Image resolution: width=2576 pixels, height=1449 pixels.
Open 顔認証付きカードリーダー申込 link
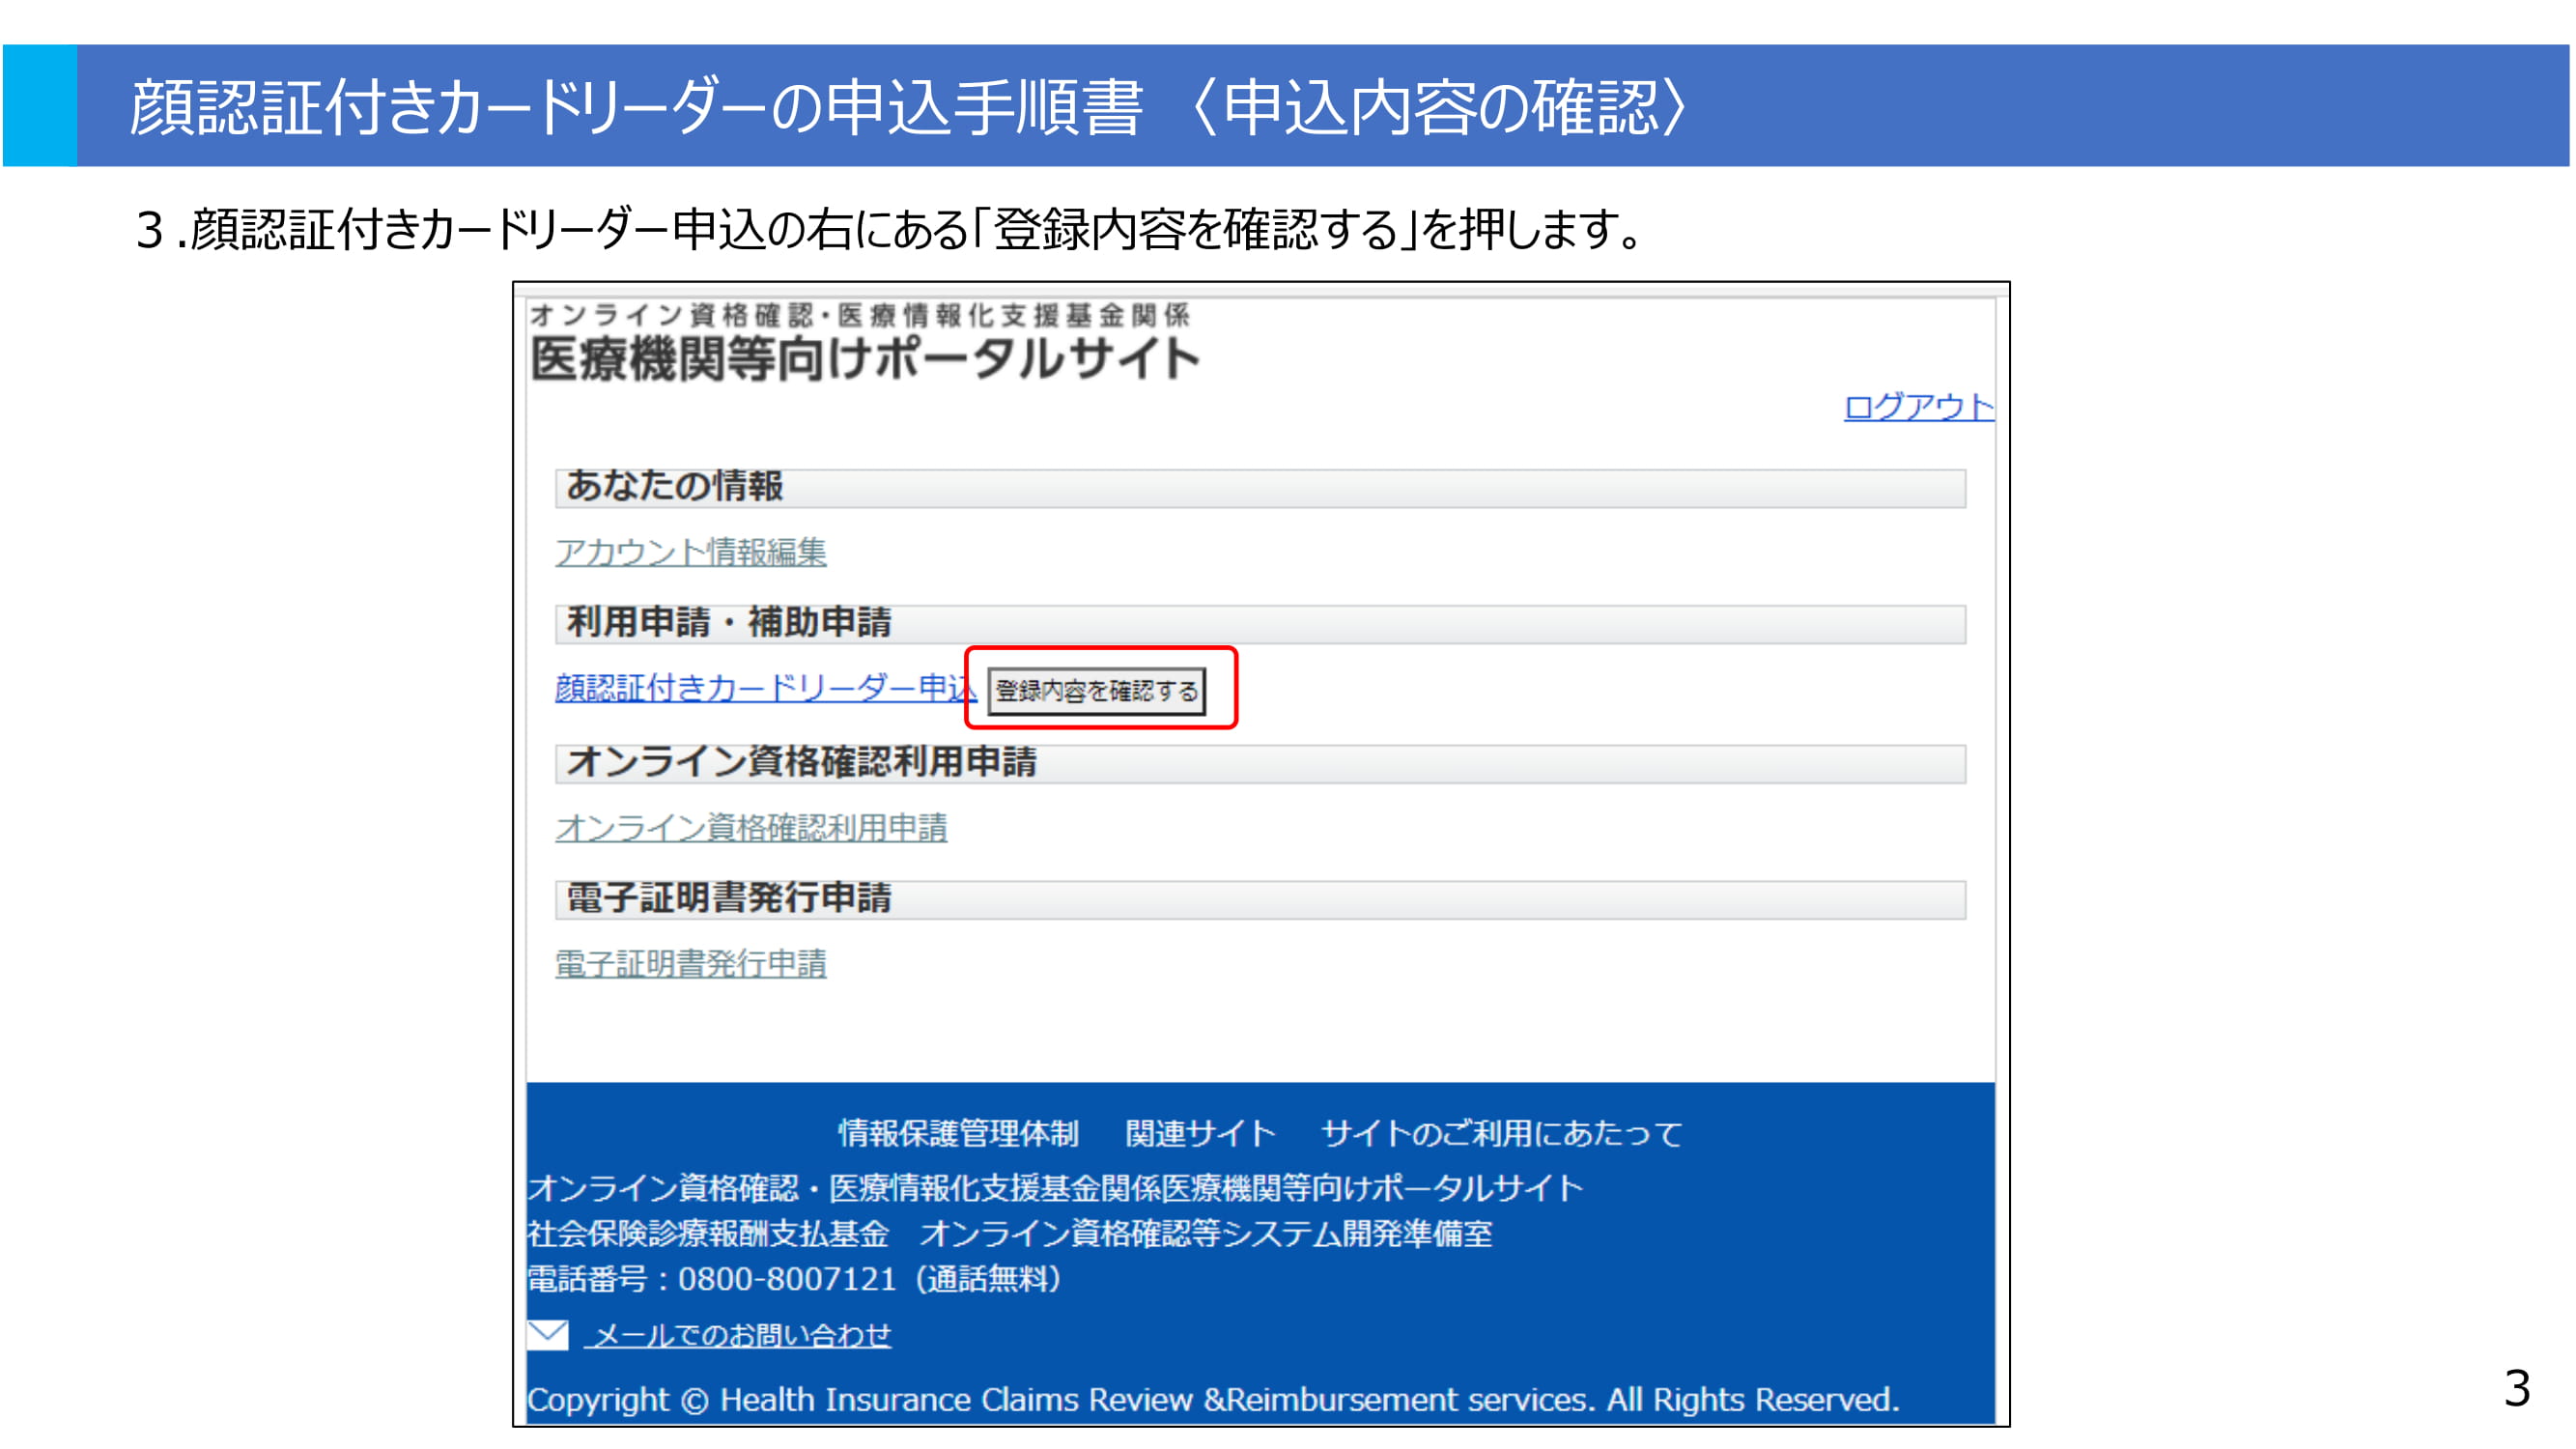(x=765, y=688)
